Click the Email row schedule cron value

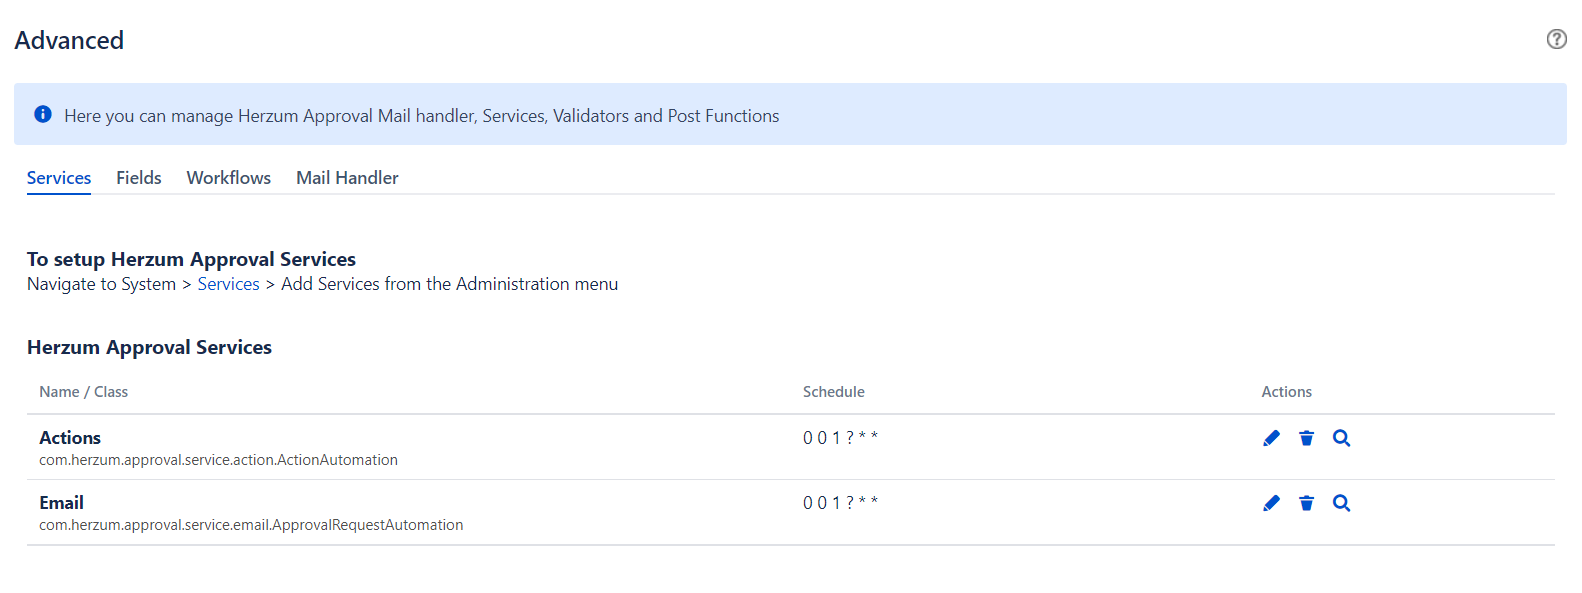click(x=840, y=503)
